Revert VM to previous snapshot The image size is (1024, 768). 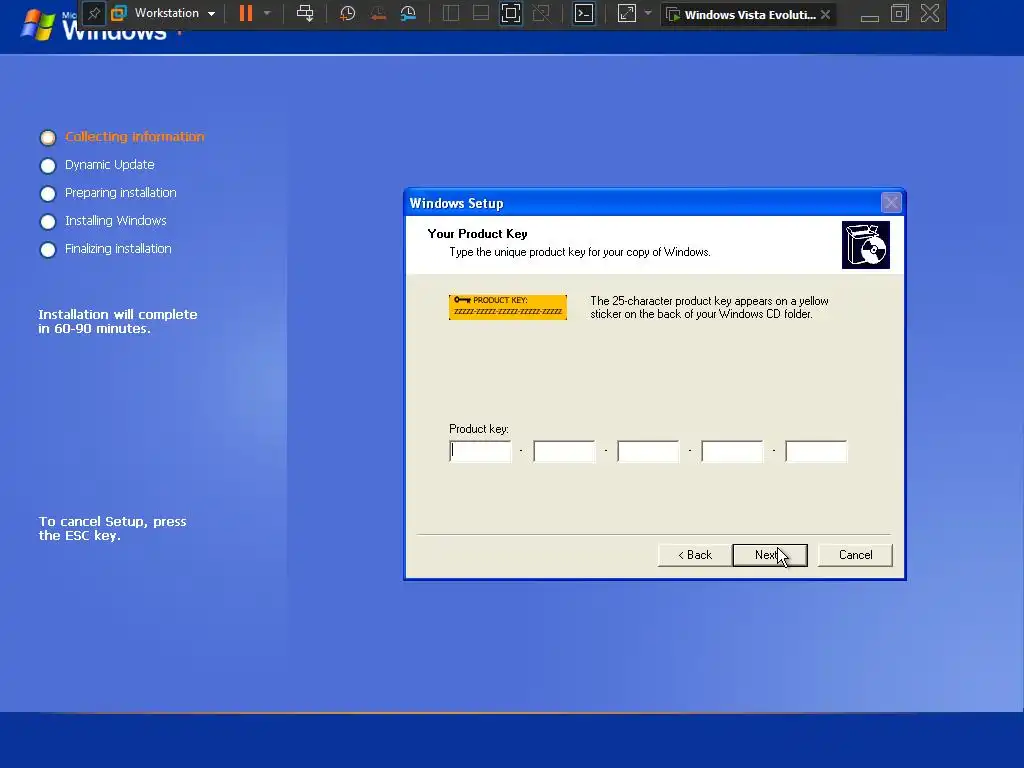[x=377, y=13]
